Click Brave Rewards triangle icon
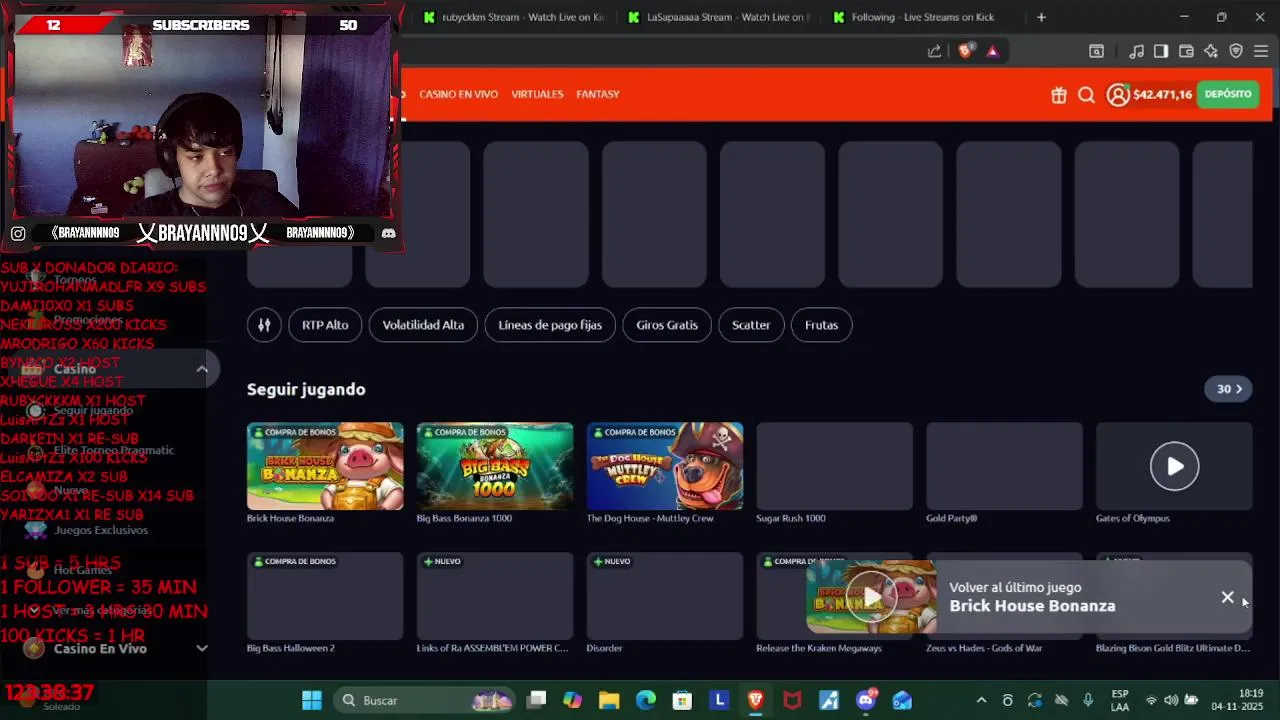Image resolution: width=1280 pixels, height=720 pixels. click(992, 51)
